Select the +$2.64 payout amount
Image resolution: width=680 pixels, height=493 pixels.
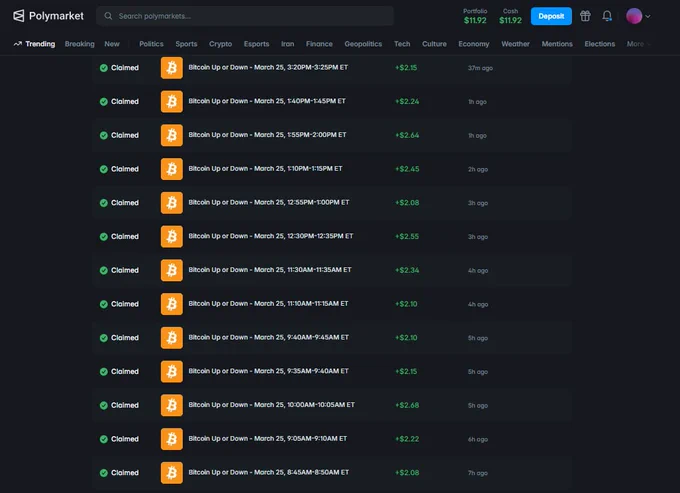[407, 135]
